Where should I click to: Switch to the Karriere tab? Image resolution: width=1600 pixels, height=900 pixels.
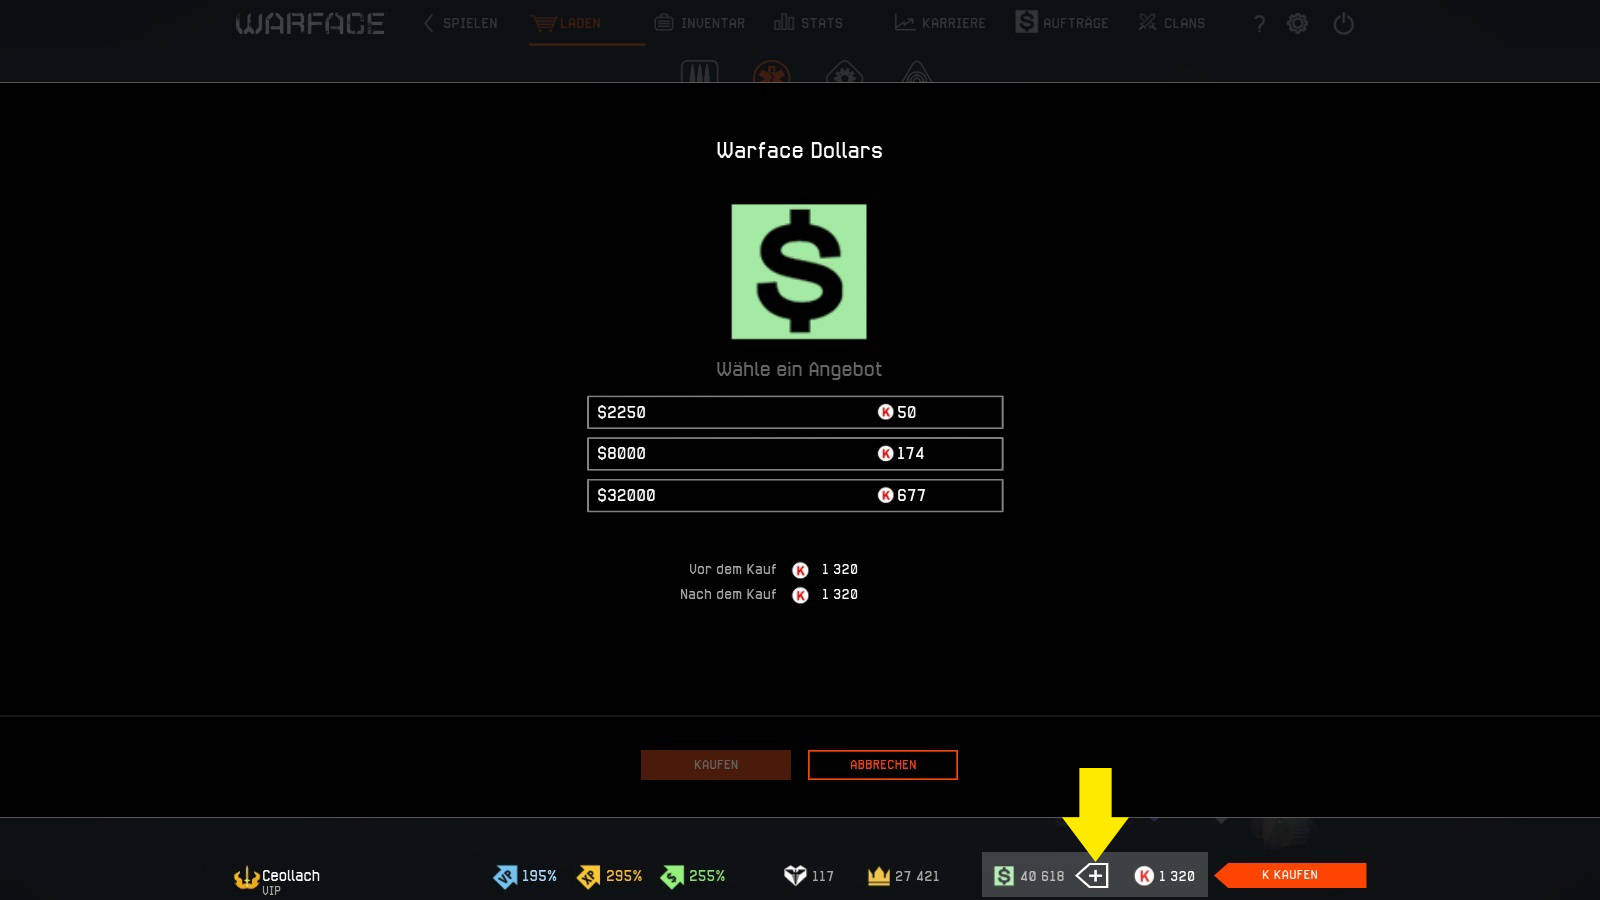coord(940,23)
